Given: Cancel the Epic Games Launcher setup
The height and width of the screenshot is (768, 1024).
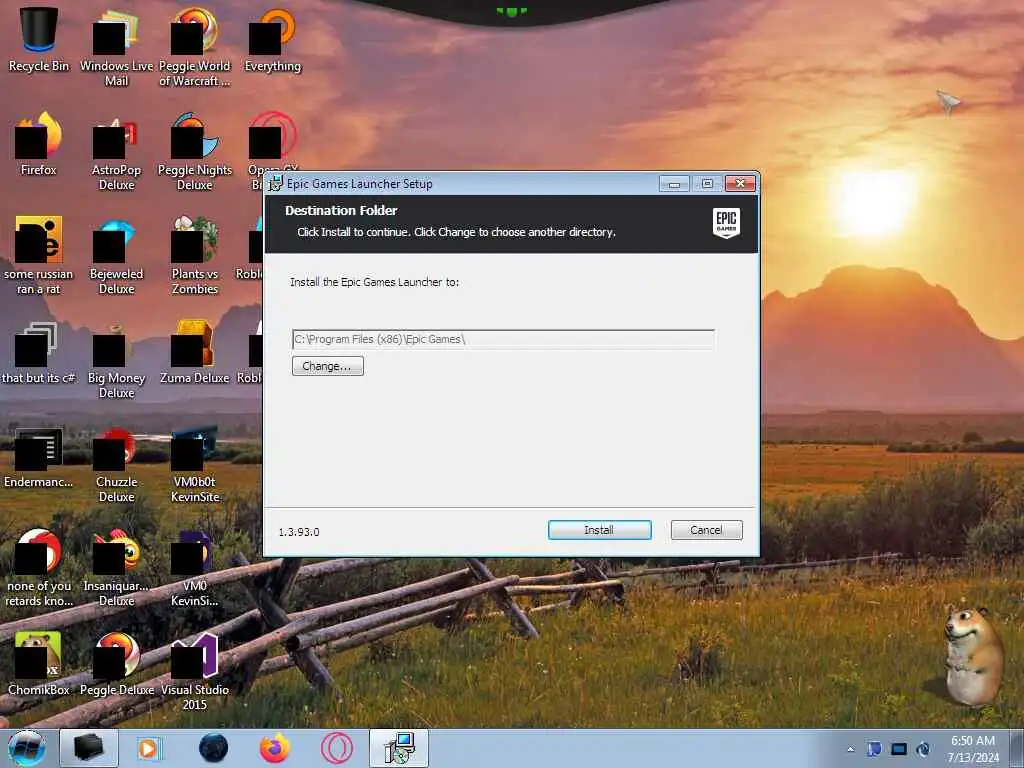Looking at the screenshot, I should (x=707, y=530).
